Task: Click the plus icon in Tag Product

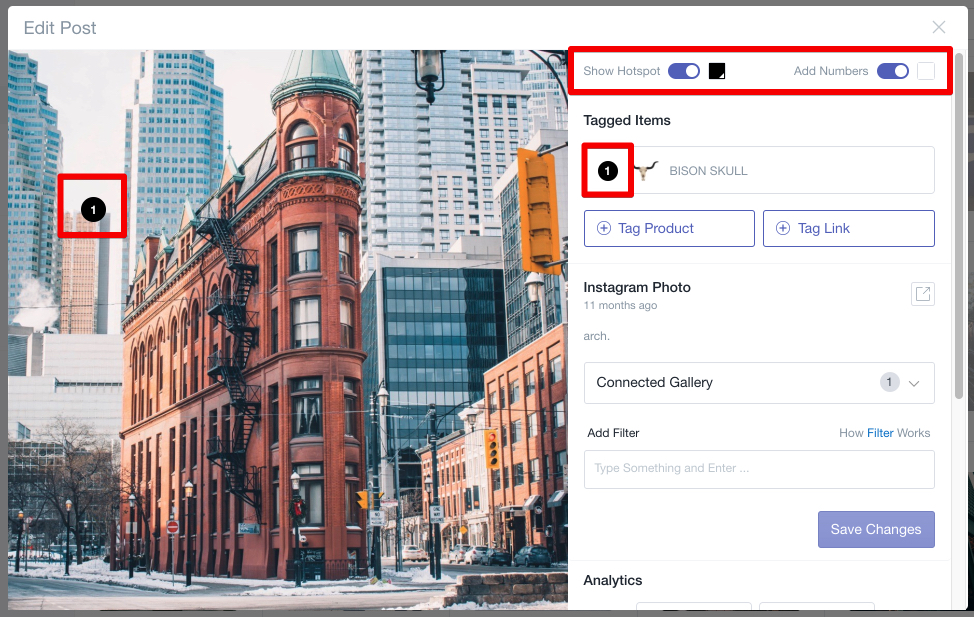Action: pyautogui.click(x=604, y=228)
